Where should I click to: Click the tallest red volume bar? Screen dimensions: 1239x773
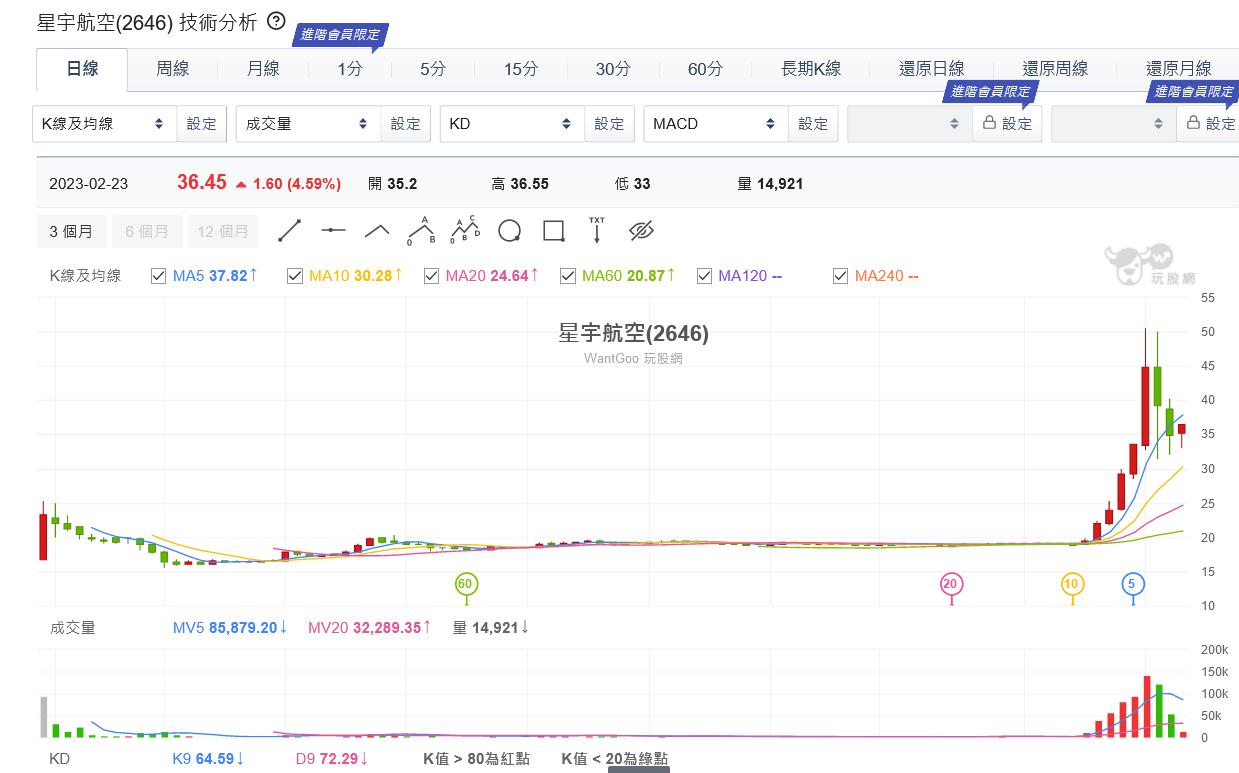click(1147, 707)
